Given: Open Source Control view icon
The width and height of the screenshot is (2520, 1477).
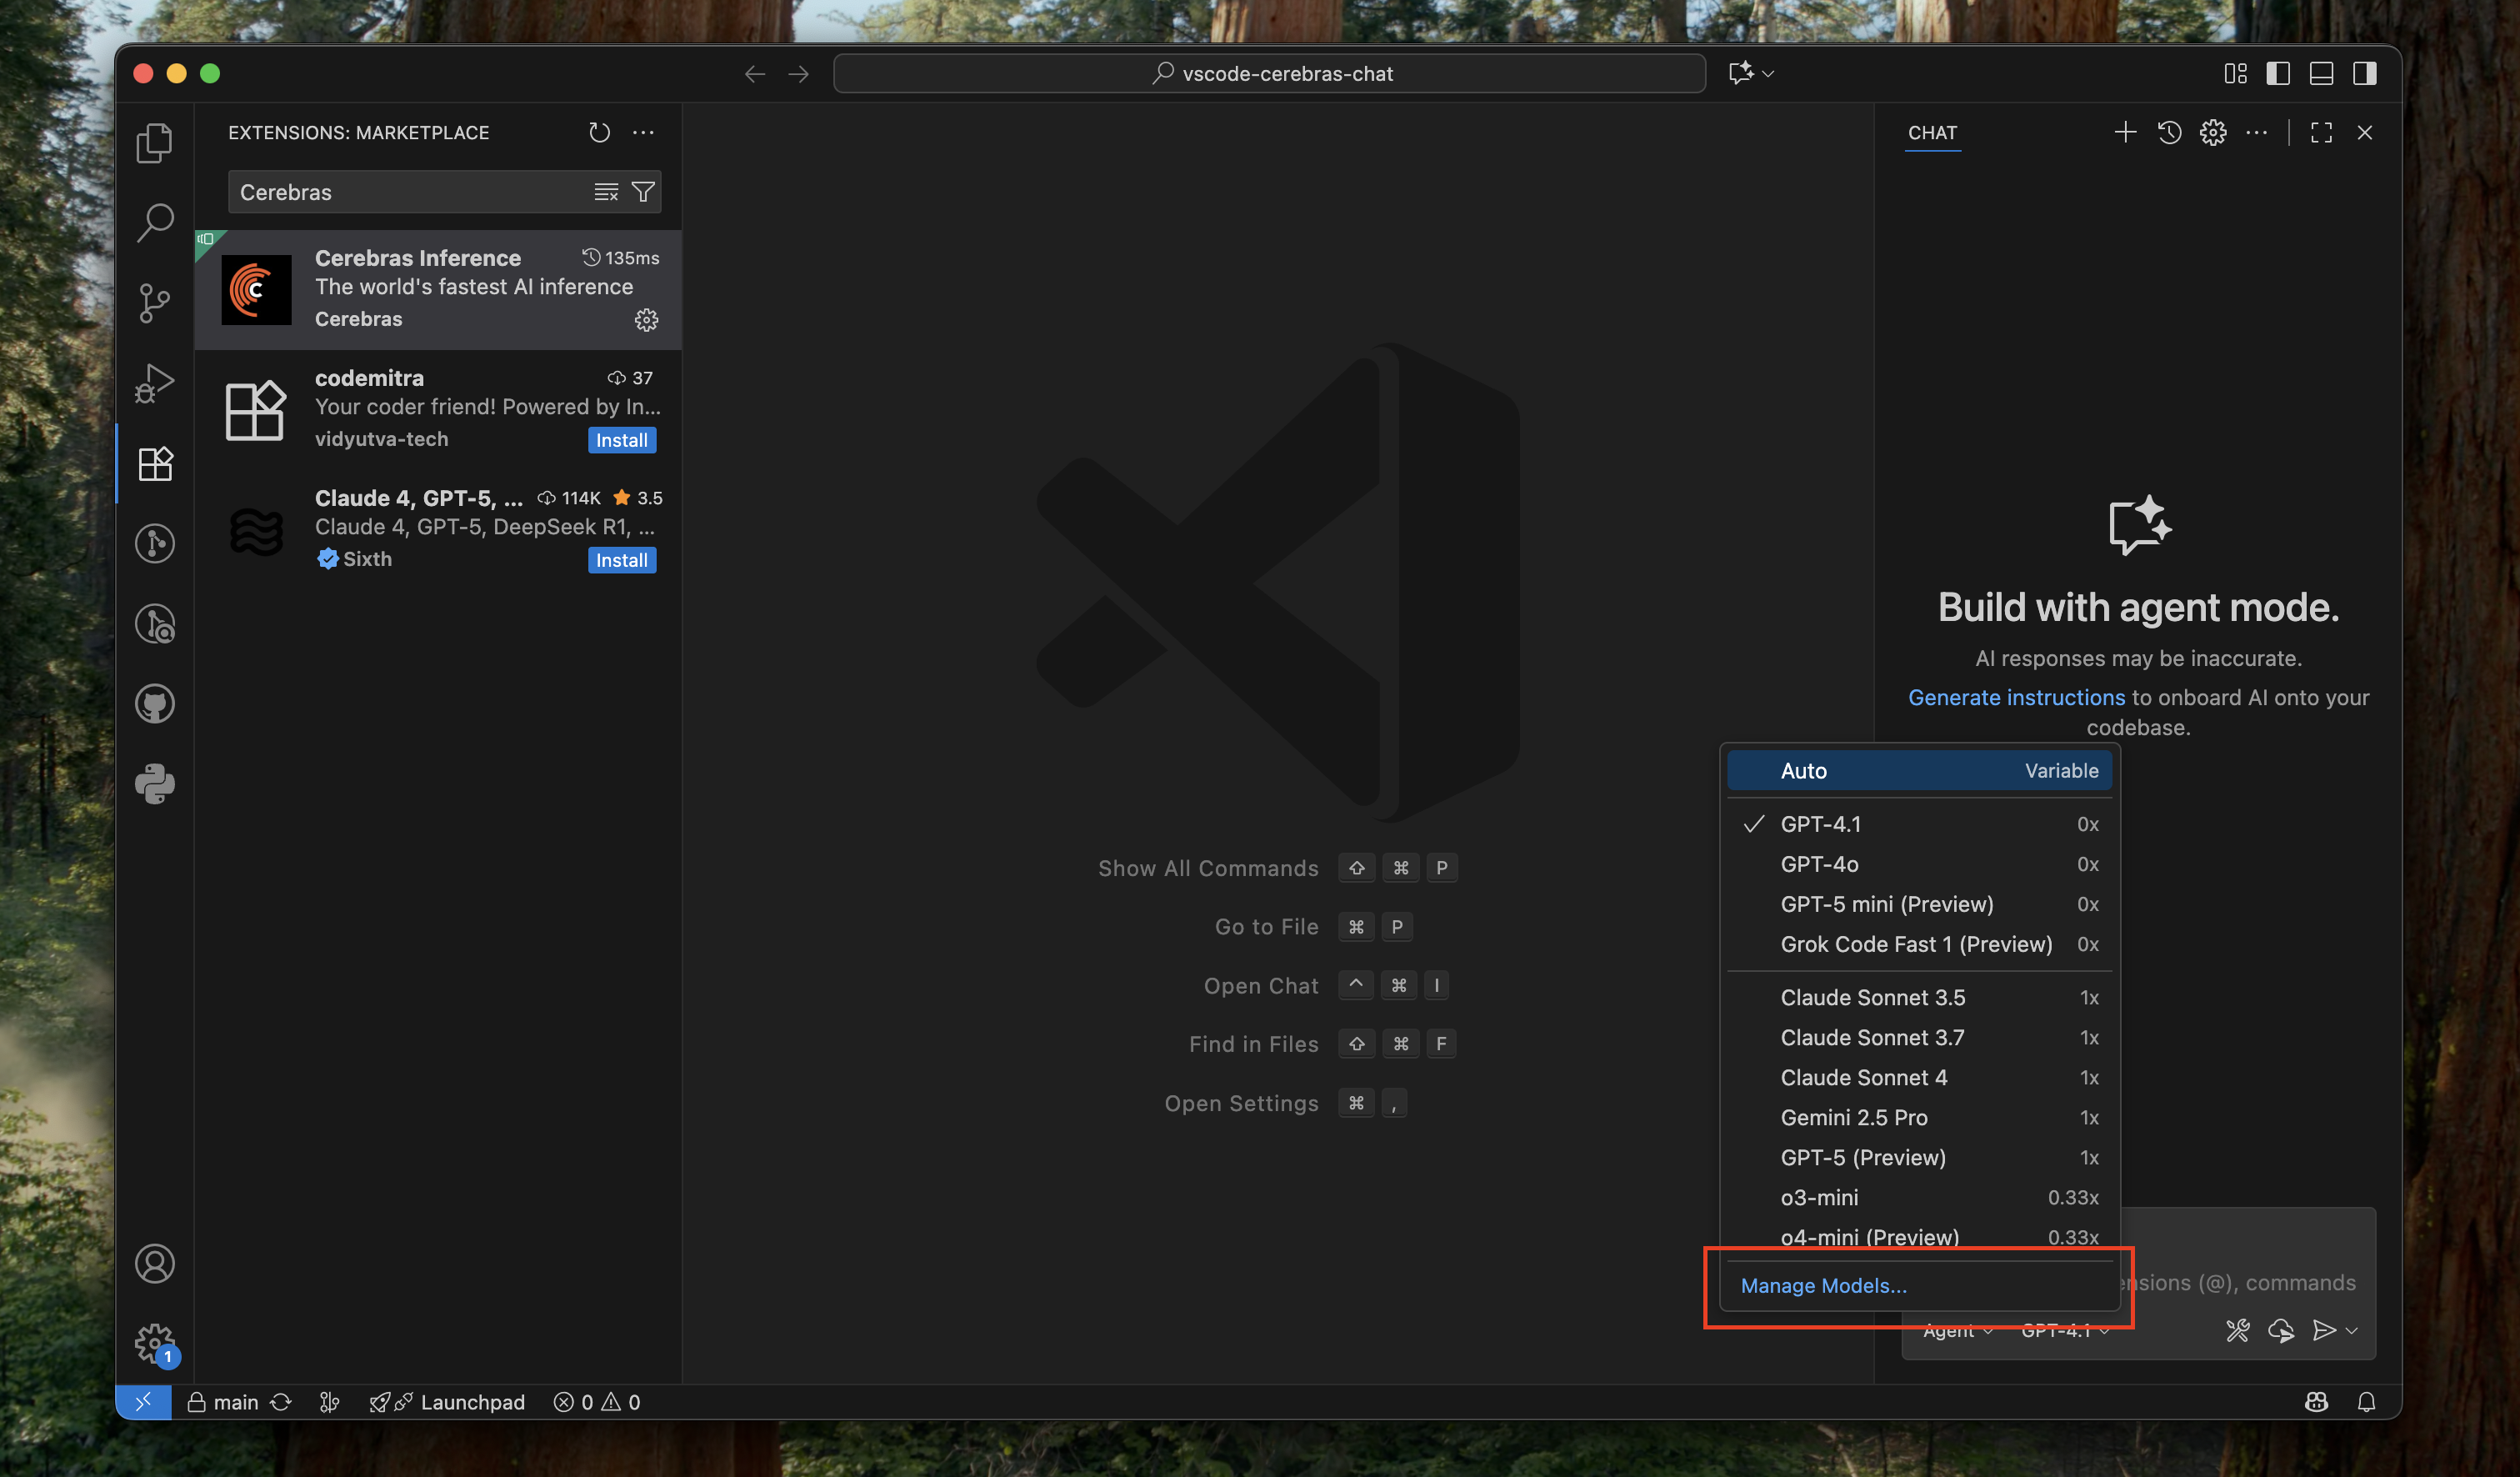Looking at the screenshot, I should pyautogui.click(x=154, y=303).
